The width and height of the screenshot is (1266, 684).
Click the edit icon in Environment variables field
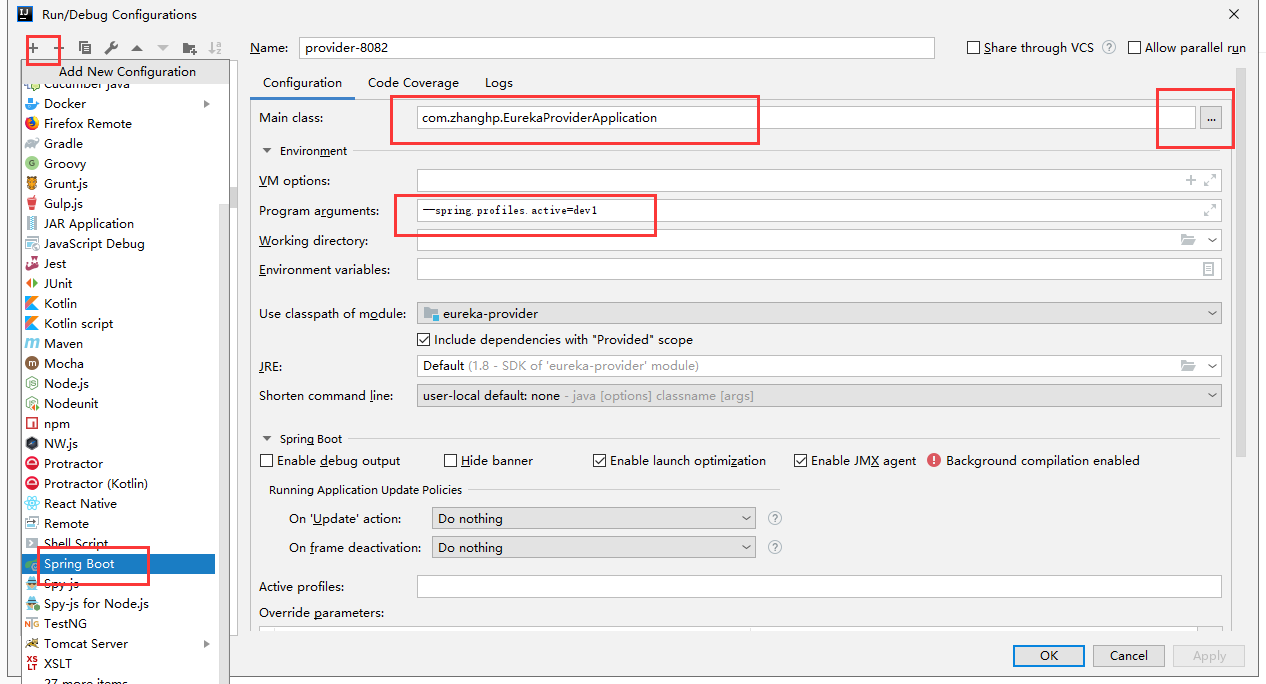click(x=1209, y=269)
